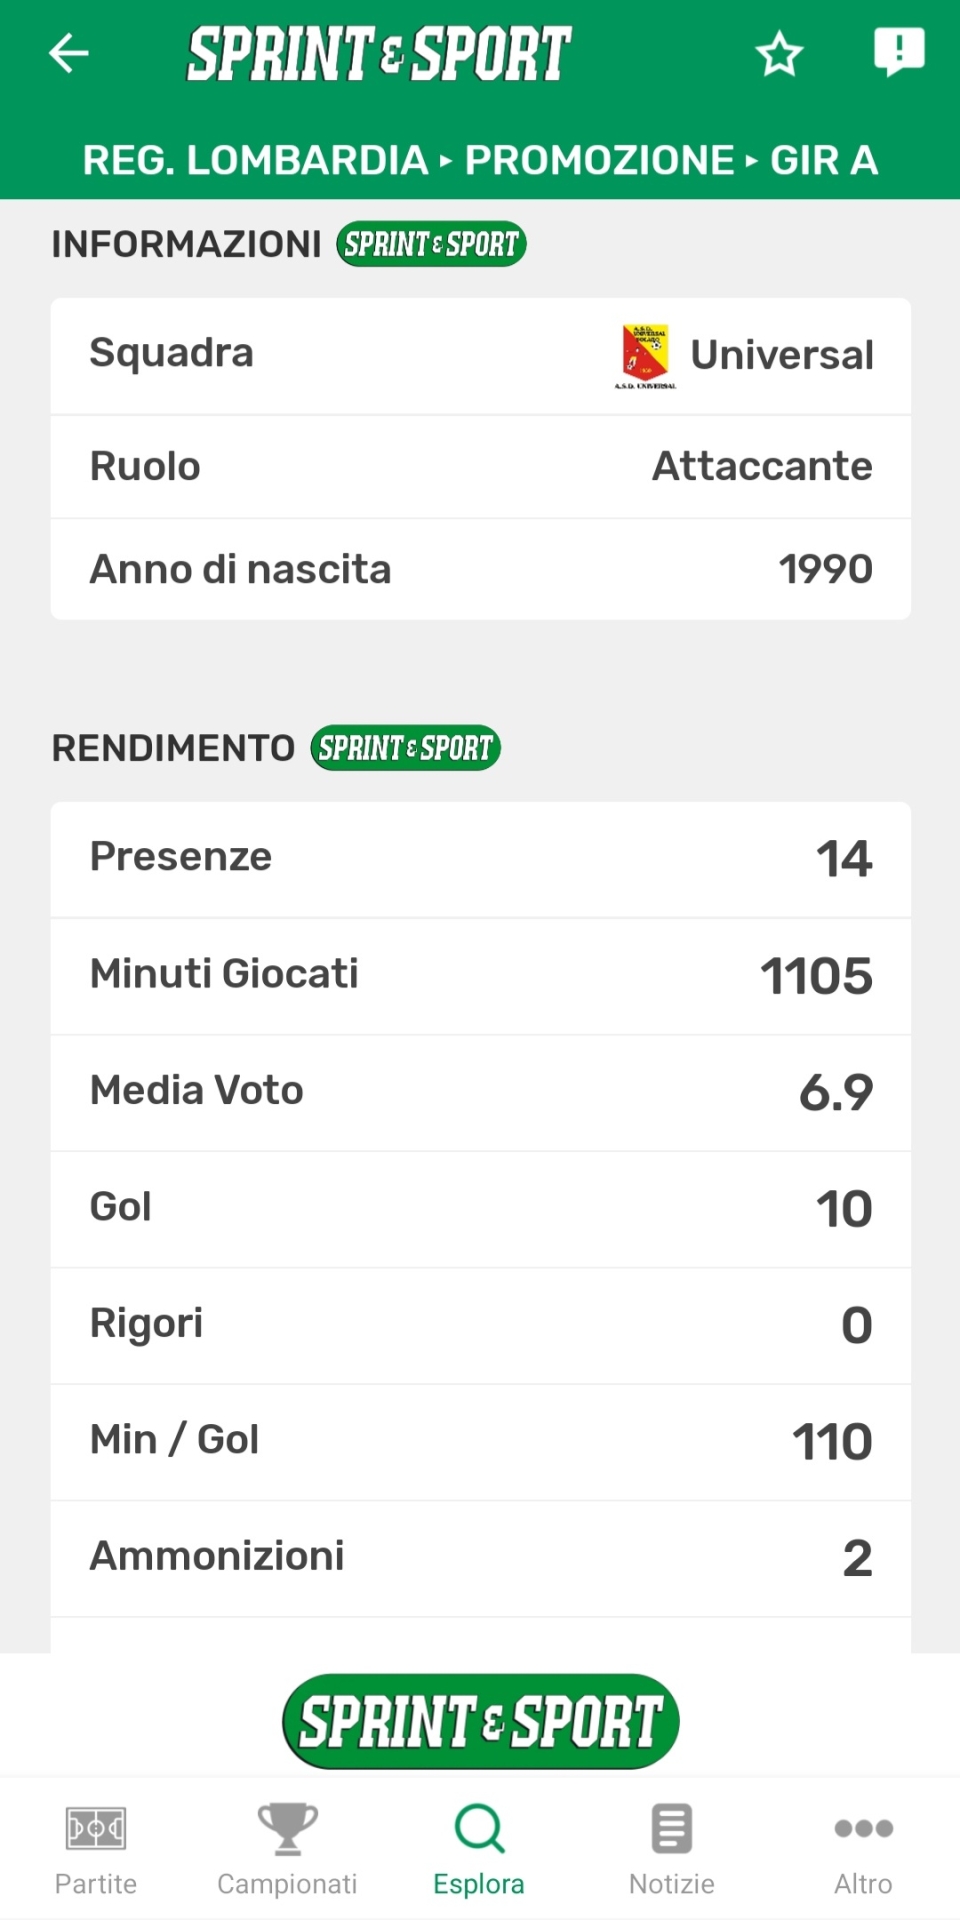Open the Notizie news tab

click(672, 1848)
